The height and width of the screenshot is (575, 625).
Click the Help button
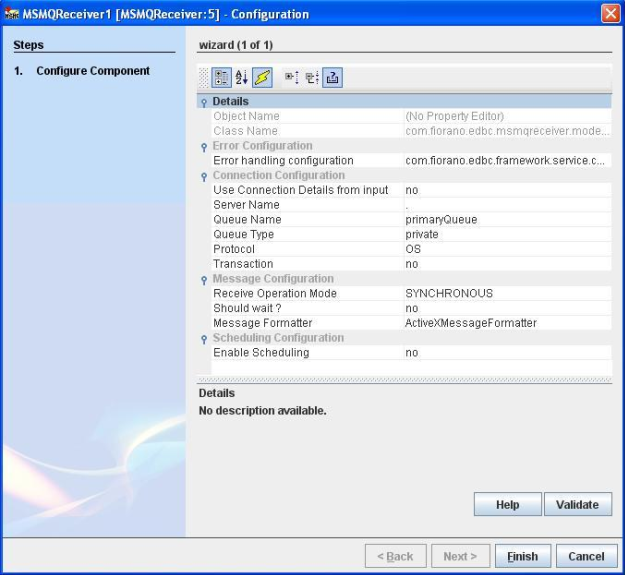507,504
